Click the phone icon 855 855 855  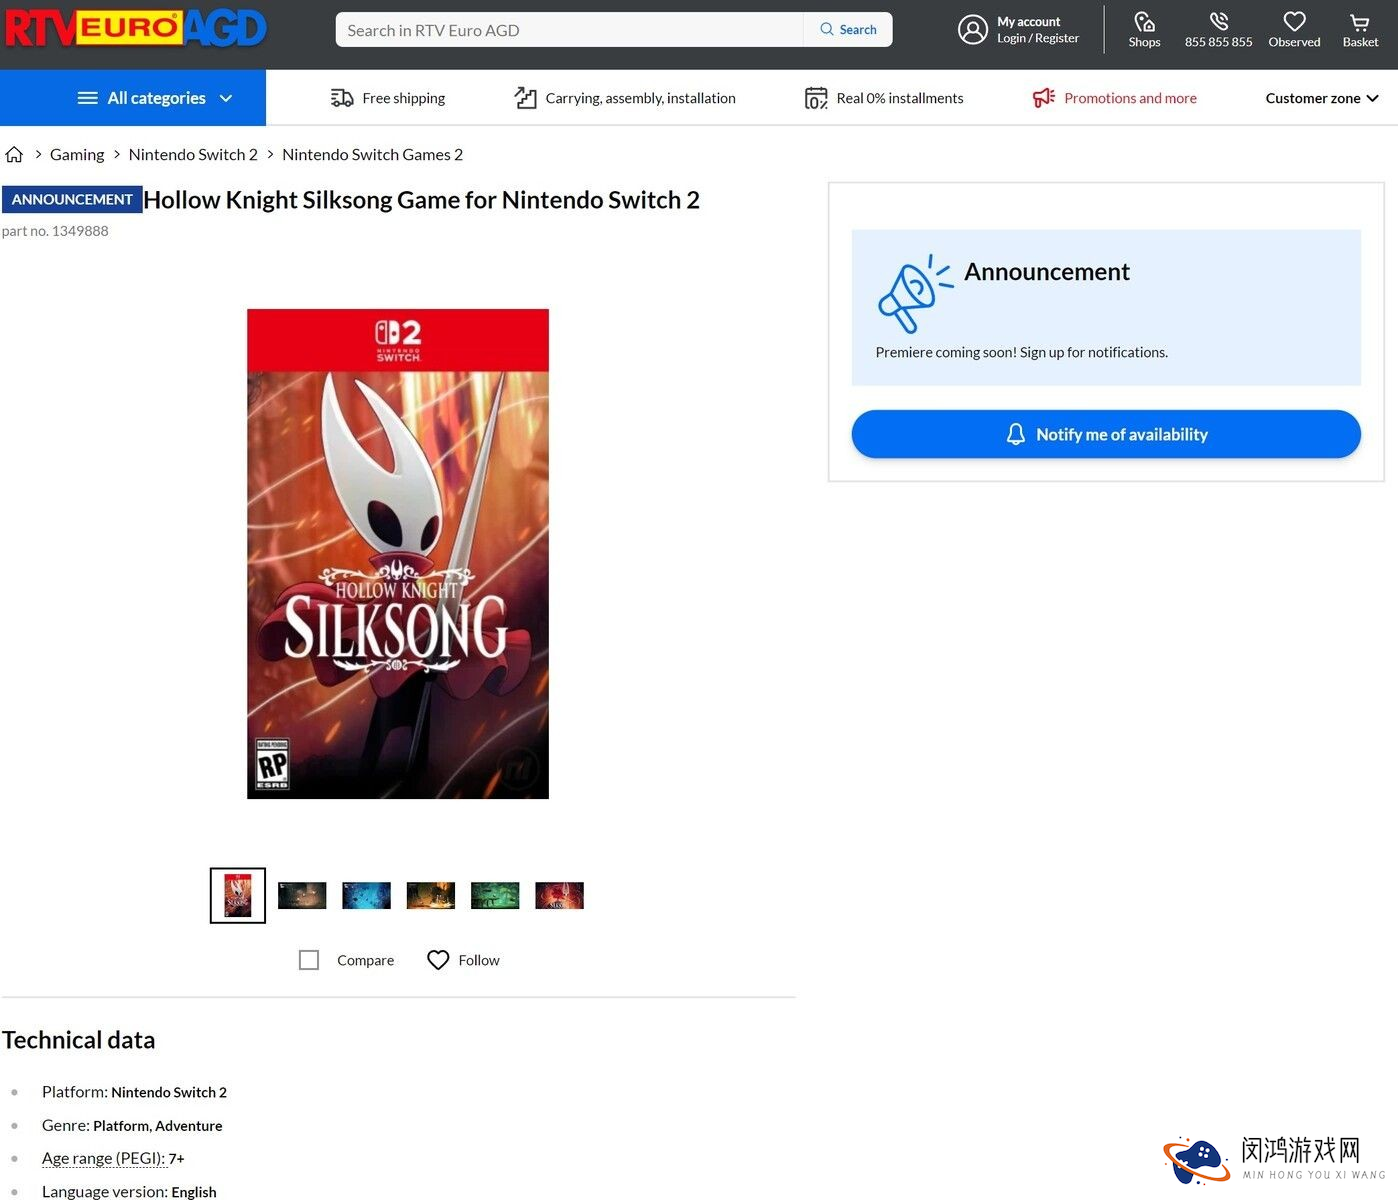pos(1218,22)
